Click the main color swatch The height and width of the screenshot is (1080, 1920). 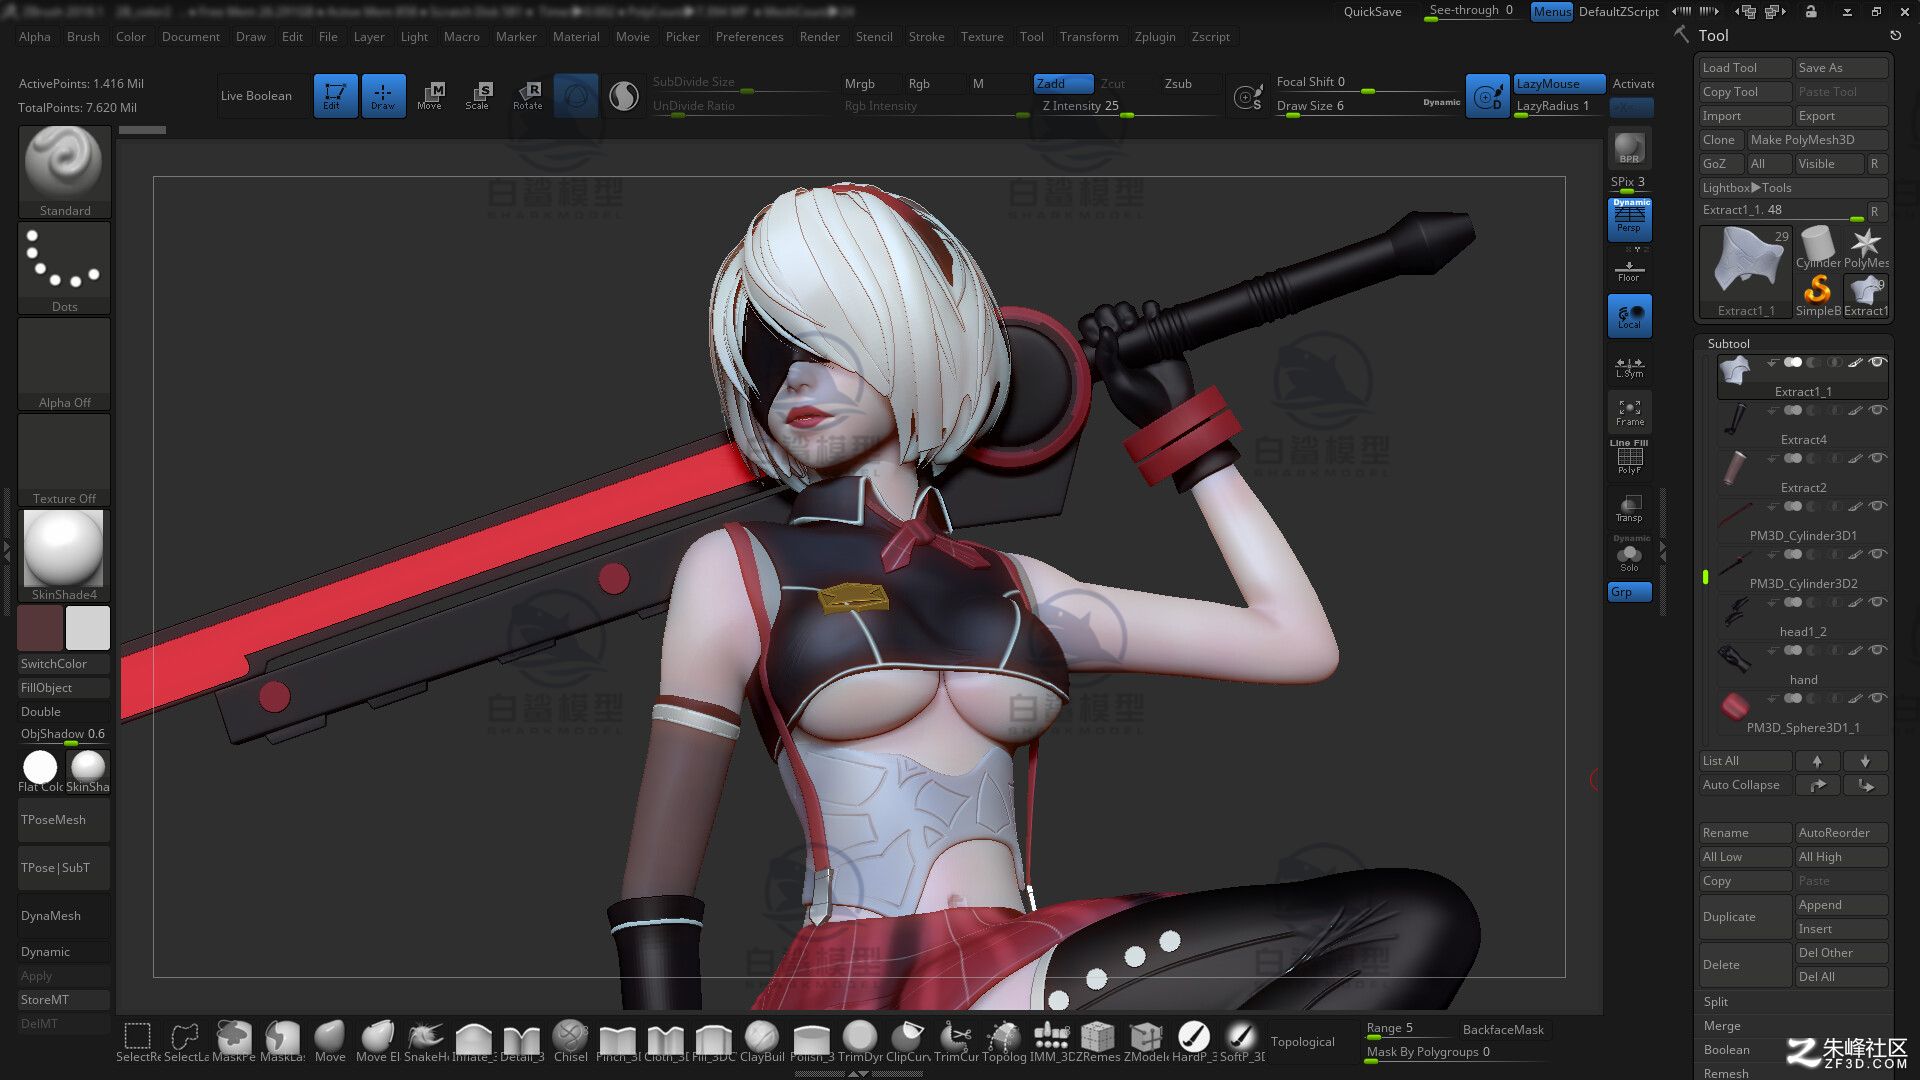click(40, 628)
